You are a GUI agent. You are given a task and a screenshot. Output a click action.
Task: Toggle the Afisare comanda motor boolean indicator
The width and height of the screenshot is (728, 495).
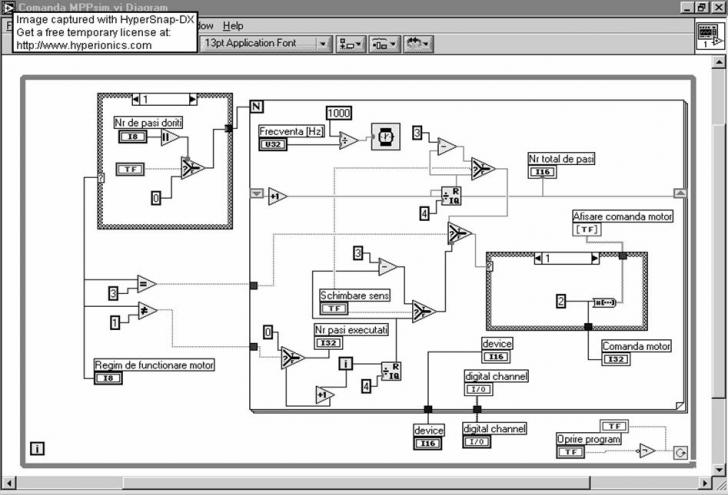[x=587, y=229]
